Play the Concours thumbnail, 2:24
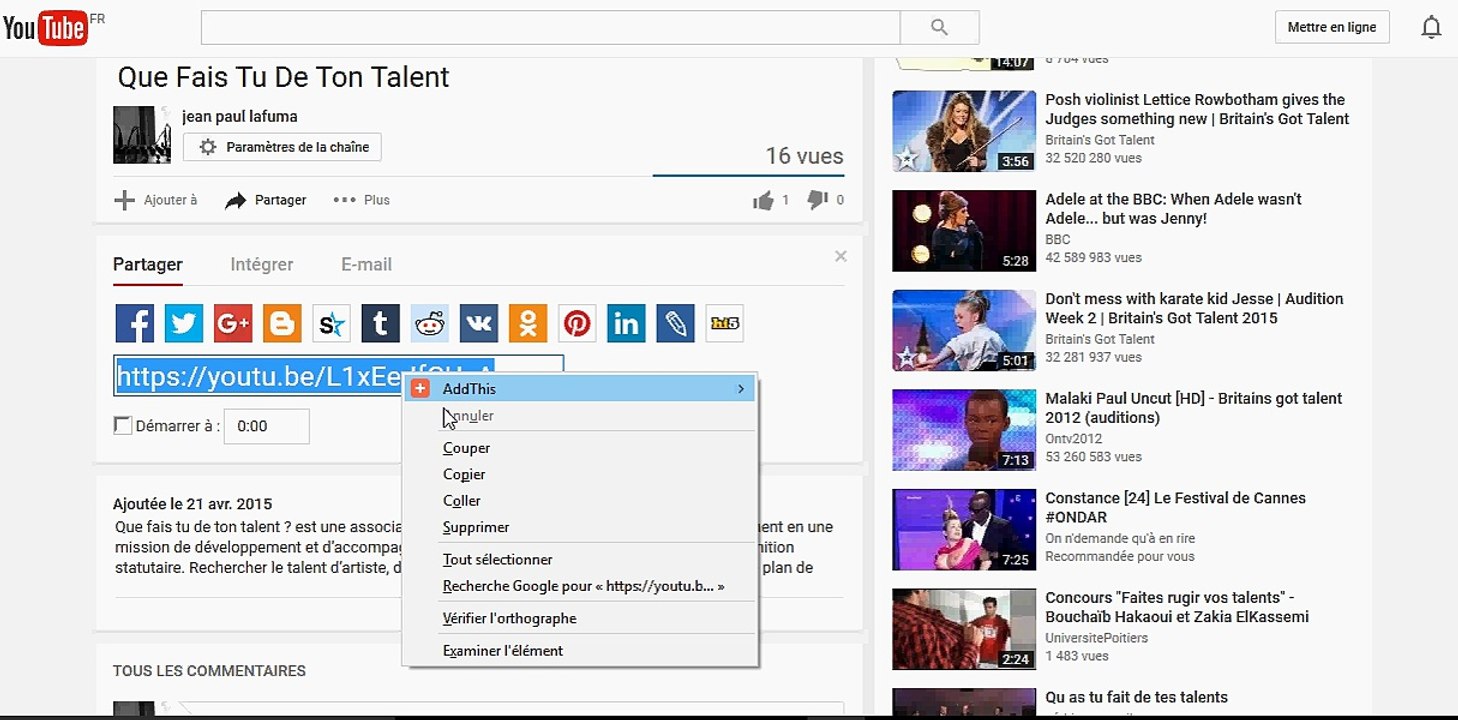The height and width of the screenshot is (720, 1458). tap(964, 628)
